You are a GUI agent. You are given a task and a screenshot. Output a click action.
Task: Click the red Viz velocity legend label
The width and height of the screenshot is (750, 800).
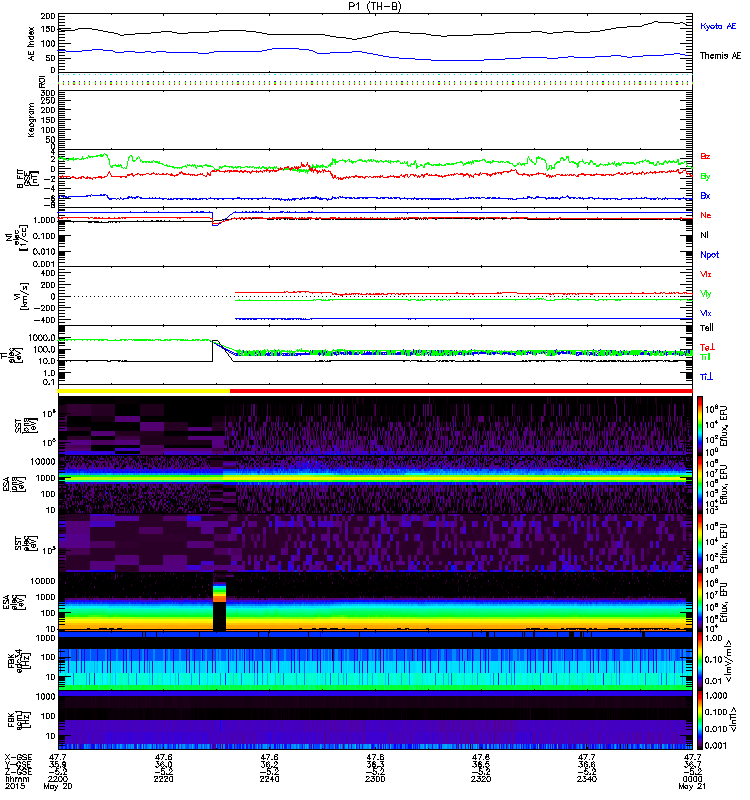pyautogui.click(x=705, y=274)
